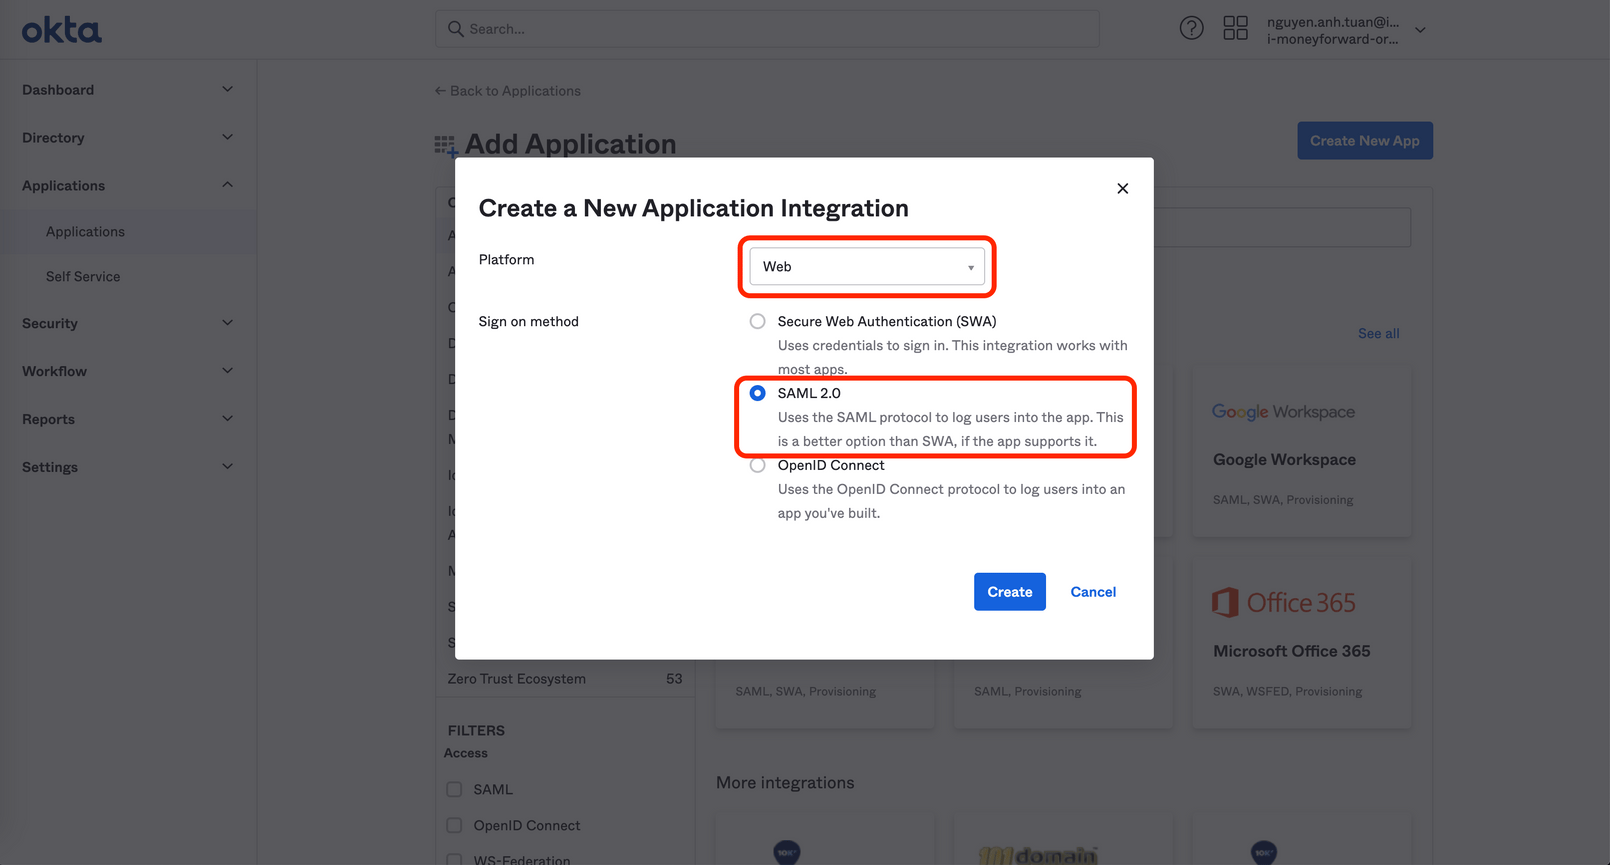Click the Create New App button
Screen dimensions: 1610x865
point(1364,141)
